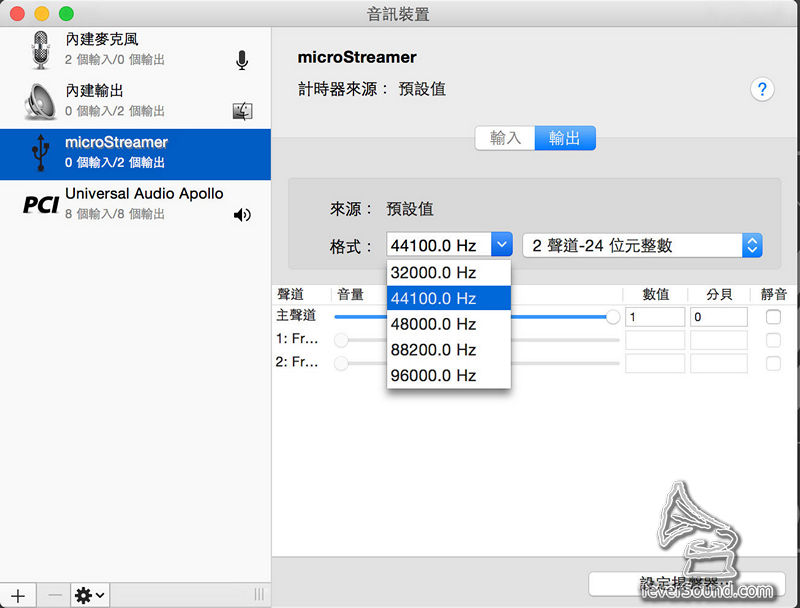Select the Universal Audio Apollo device
This screenshot has width=800, height=608.
click(x=135, y=205)
